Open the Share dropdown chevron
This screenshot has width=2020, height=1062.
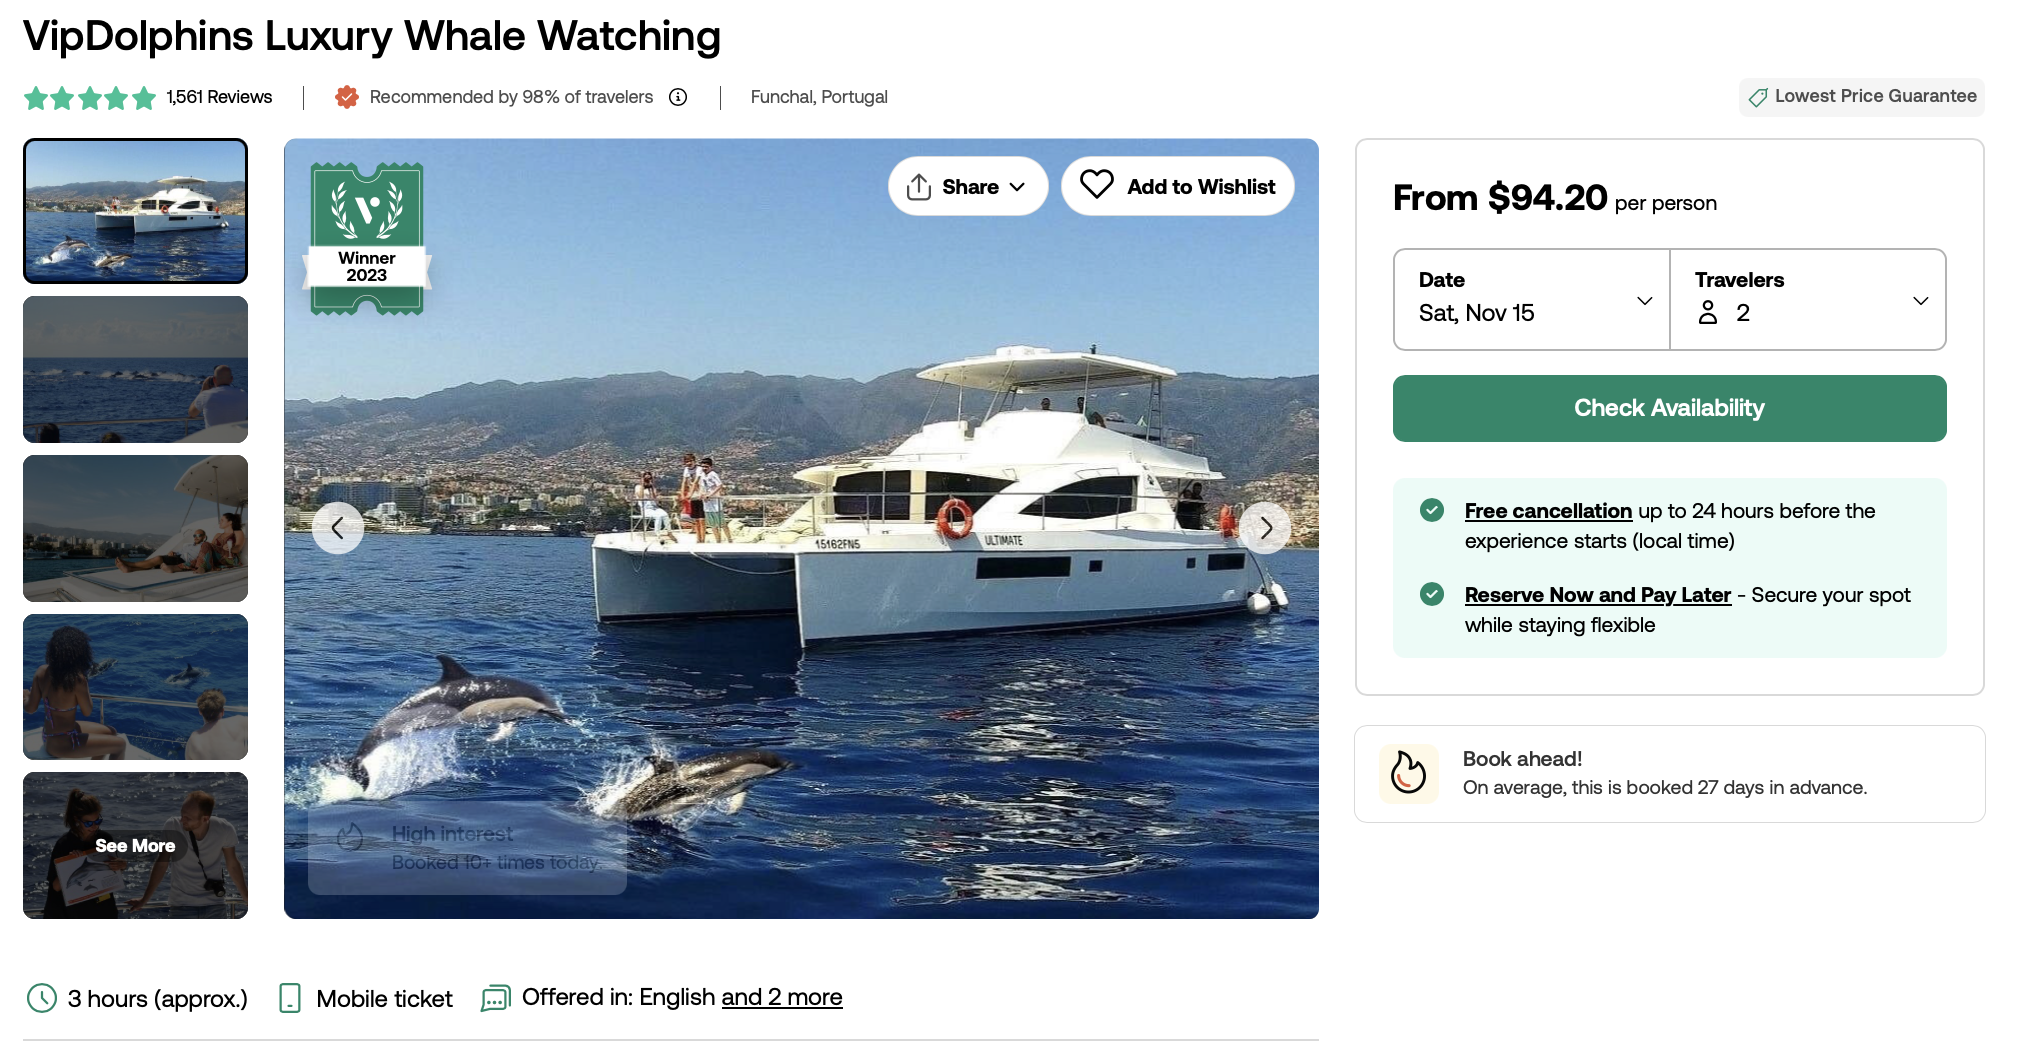coord(1017,187)
